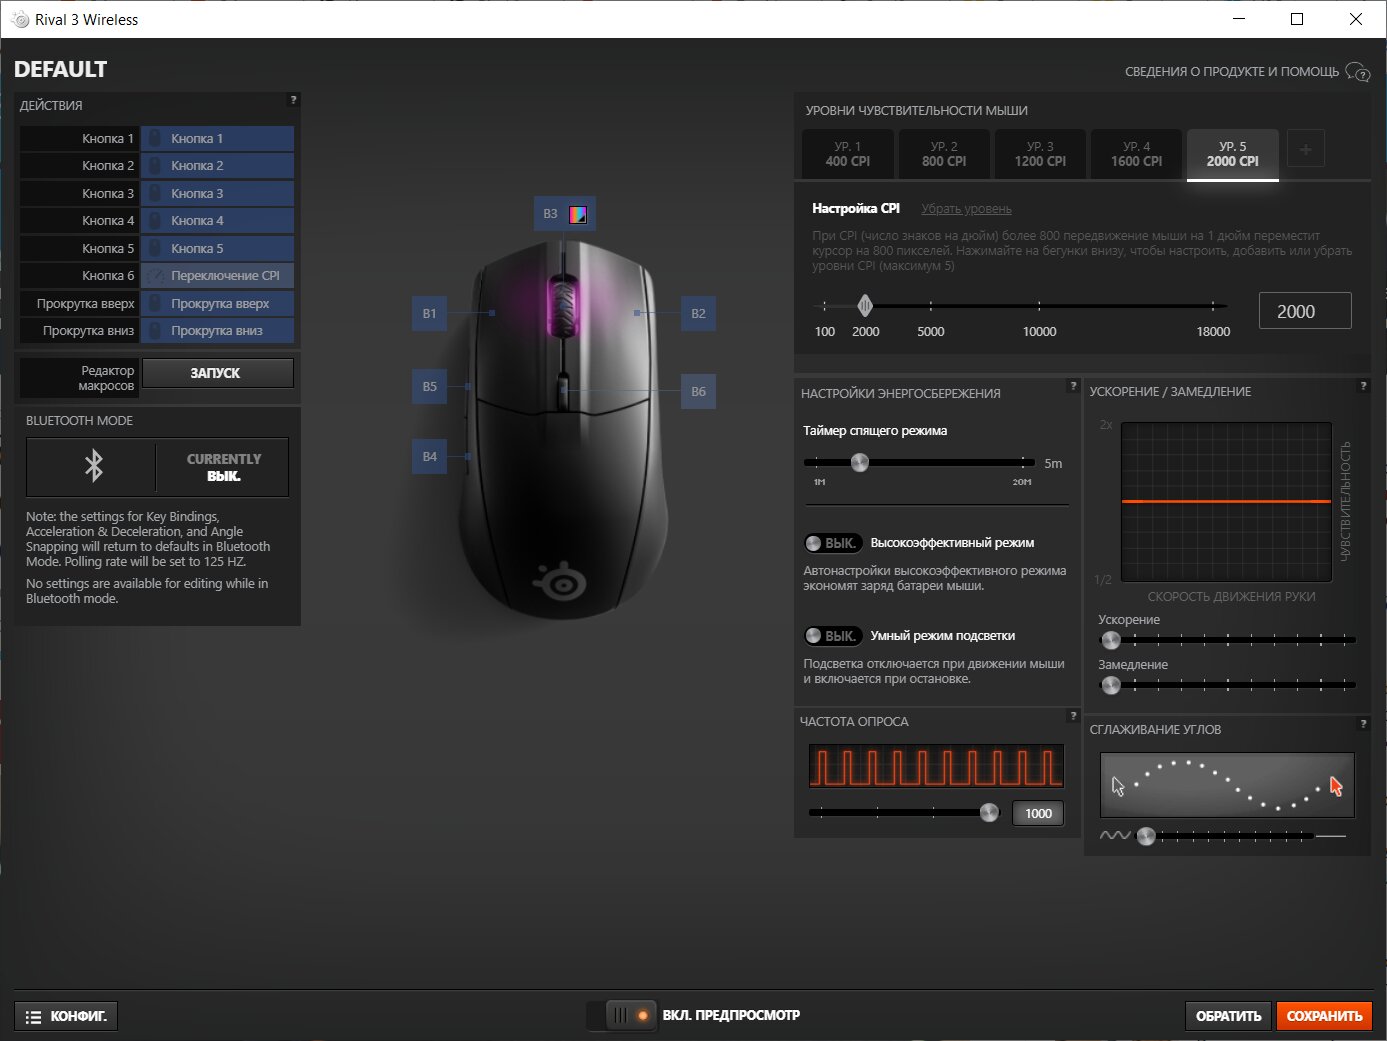The width and height of the screenshot is (1387, 1041).
Task: Open the Прокрутка вниз action dropdown
Action: (217, 331)
